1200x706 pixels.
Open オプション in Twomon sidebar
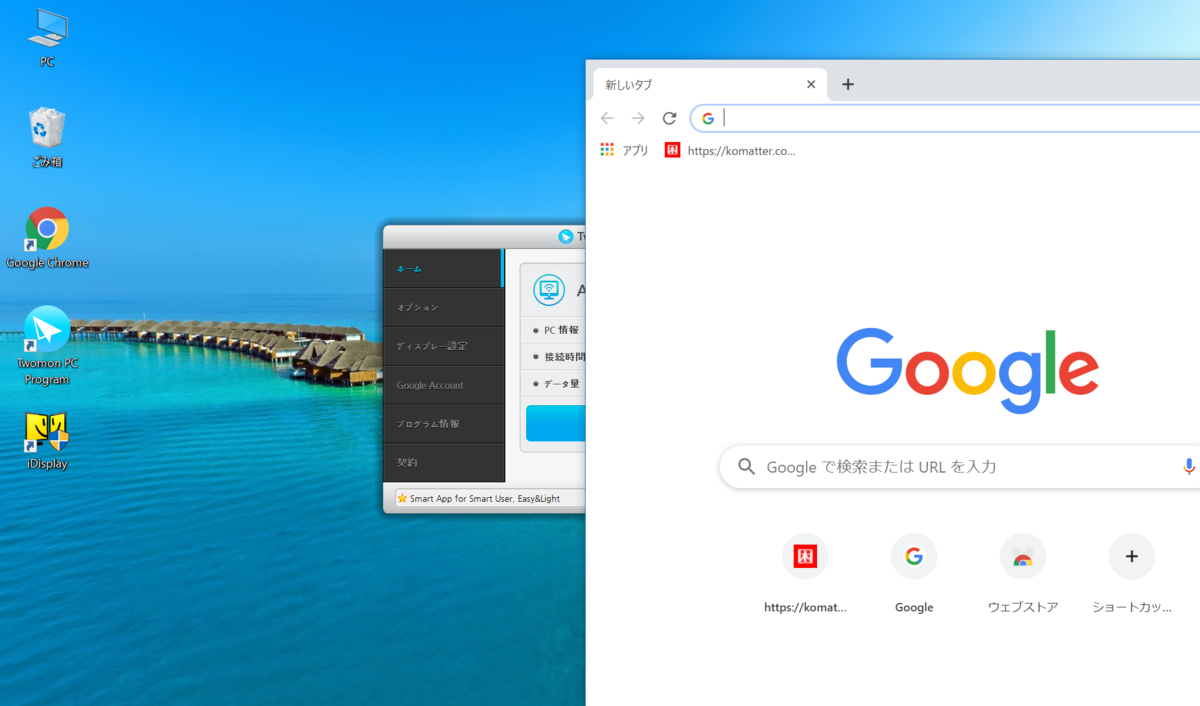click(x=444, y=307)
